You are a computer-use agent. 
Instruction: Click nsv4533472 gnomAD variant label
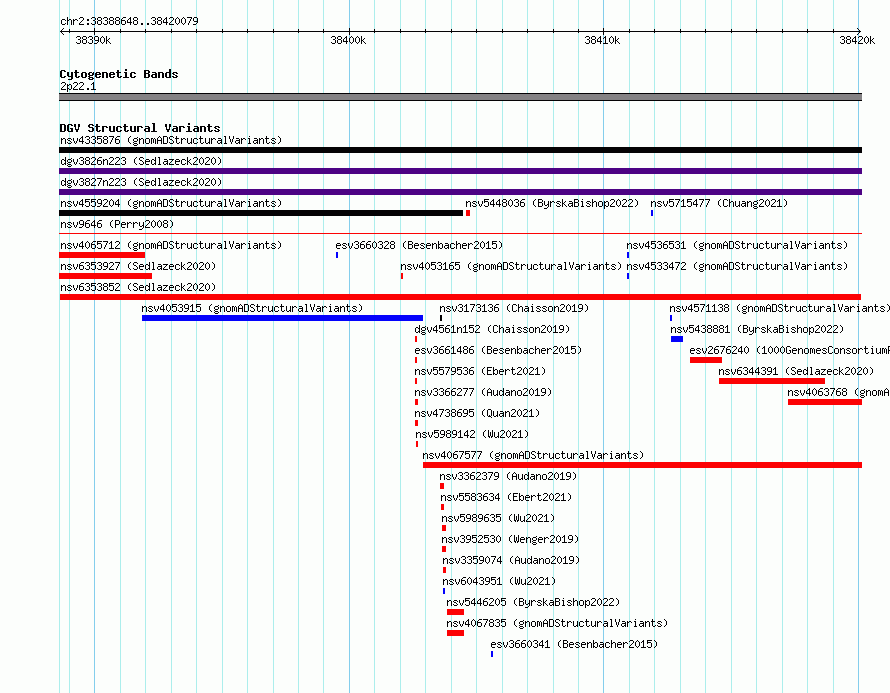(737, 266)
